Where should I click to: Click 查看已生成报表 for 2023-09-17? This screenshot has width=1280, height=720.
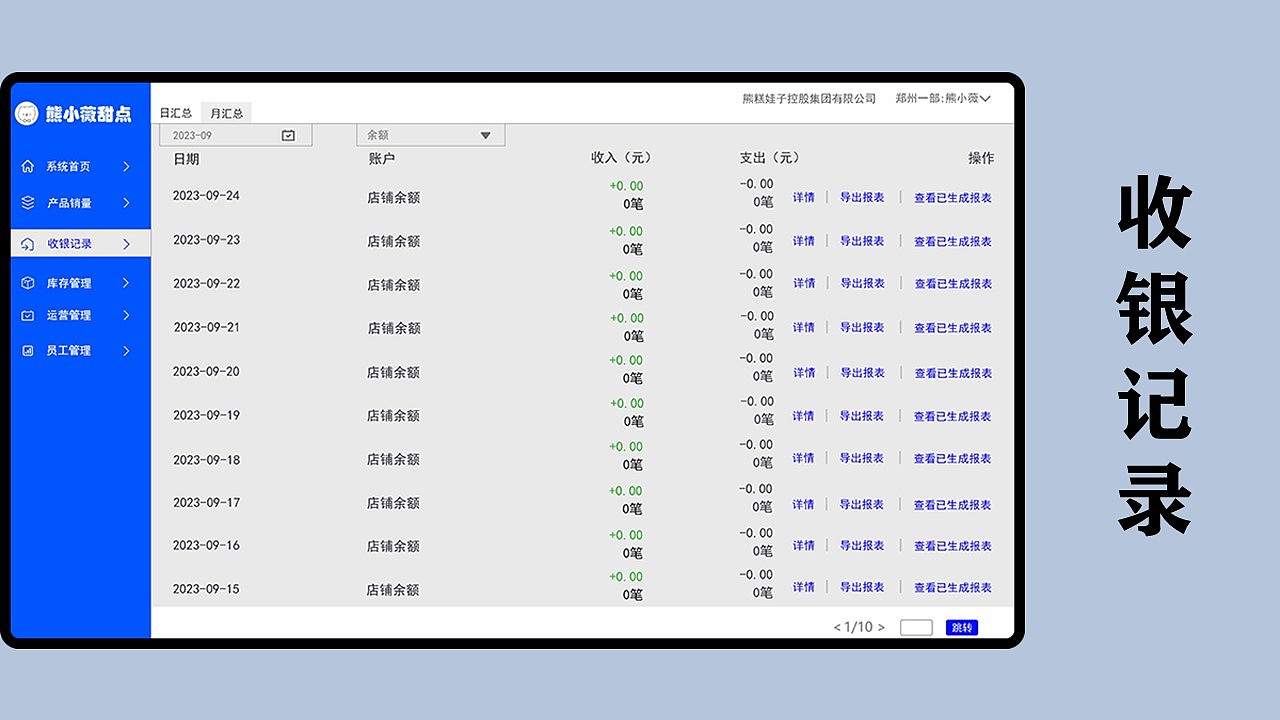pyautogui.click(x=953, y=505)
